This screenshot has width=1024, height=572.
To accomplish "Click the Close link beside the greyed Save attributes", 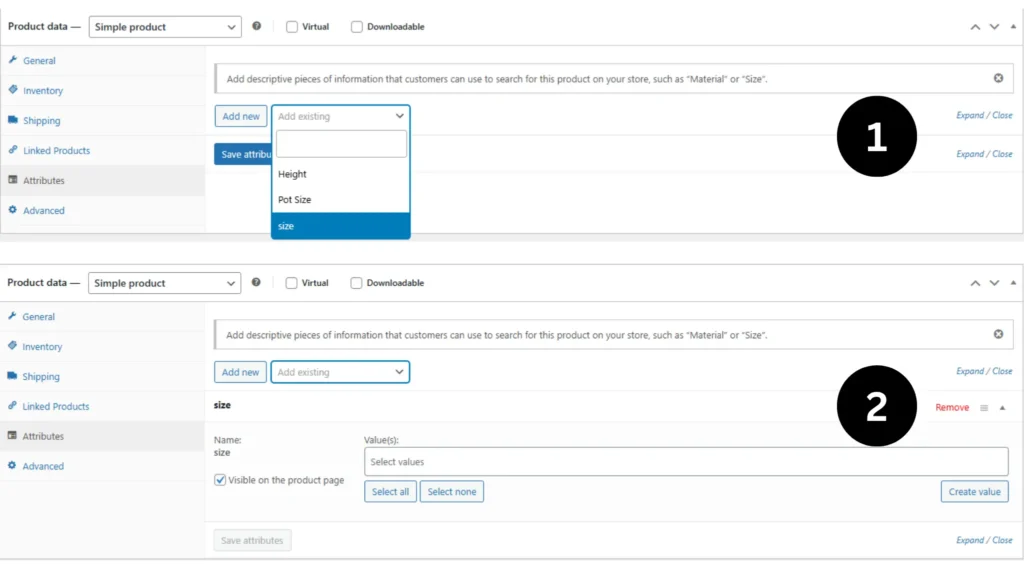I will [1002, 541].
